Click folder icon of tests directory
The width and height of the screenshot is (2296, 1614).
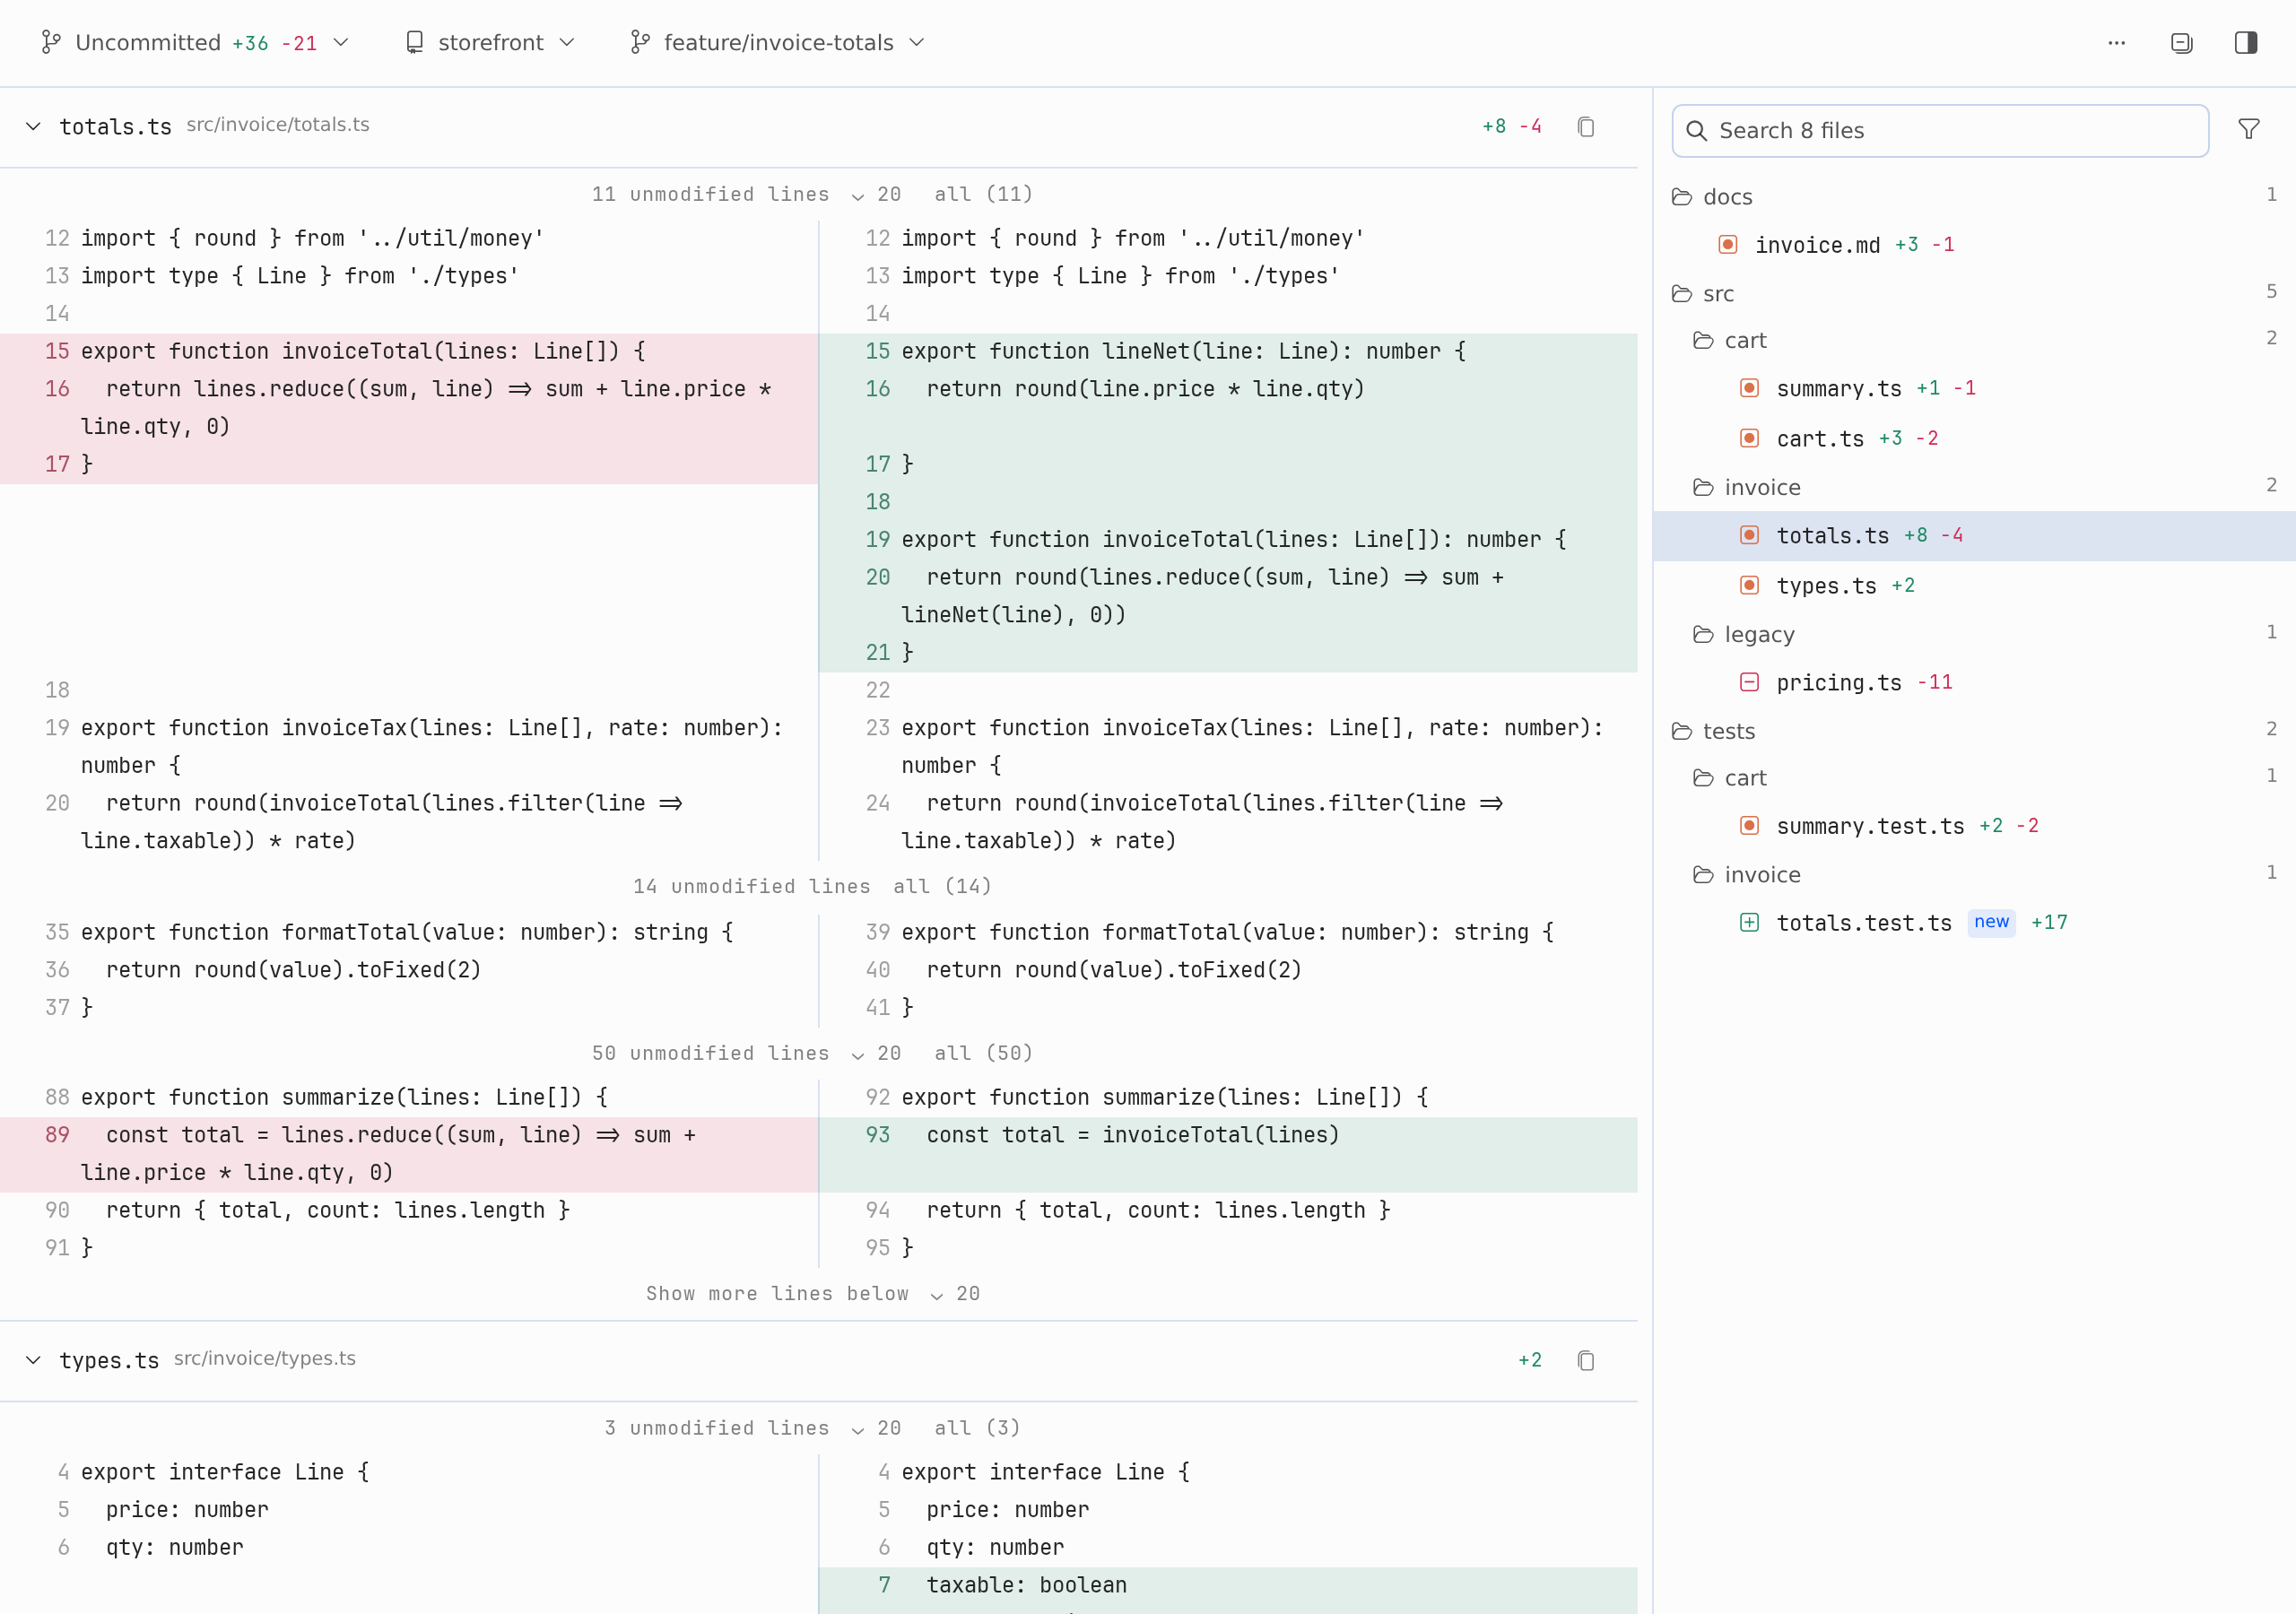(1682, 732)
